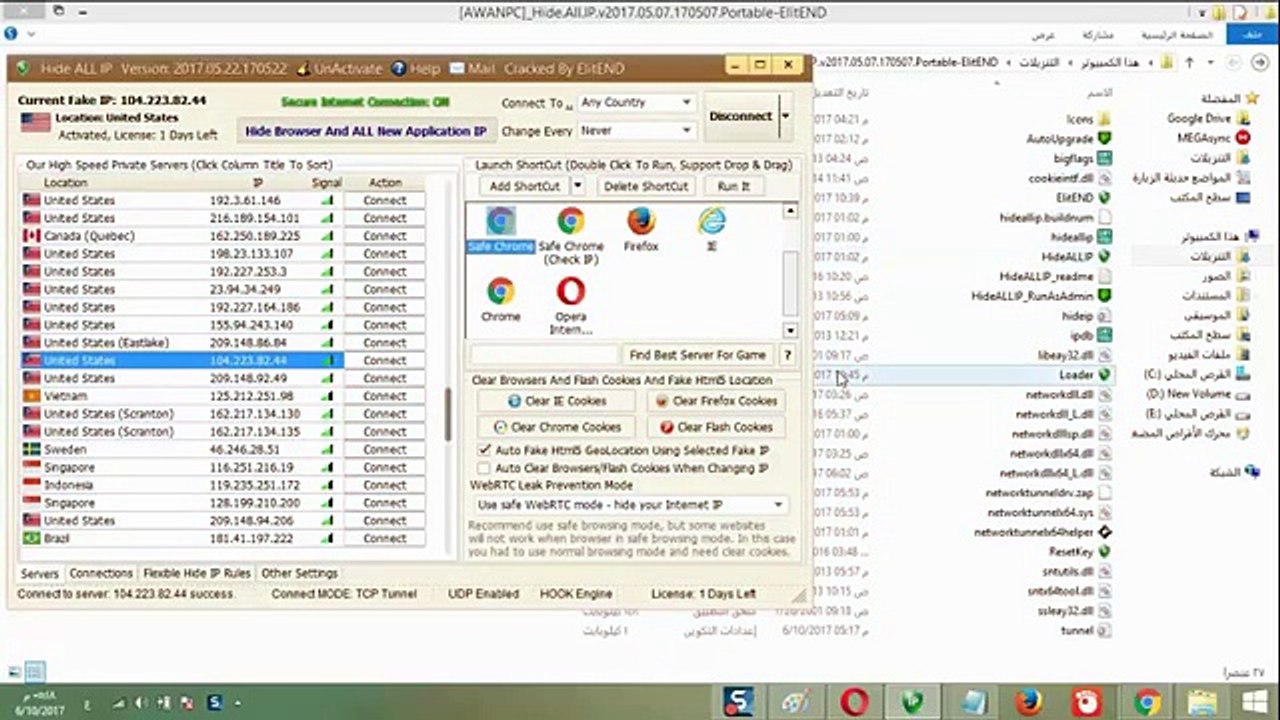Click the Delete ShortCut button
Image resolution: width=1280 pixels, height=720 pixels.
click(646, 186)
